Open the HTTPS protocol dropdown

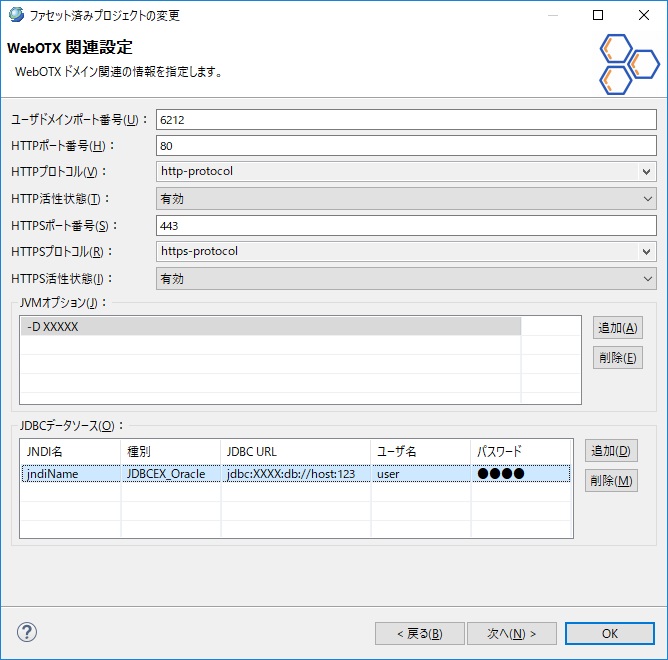[x=406, y=252]
